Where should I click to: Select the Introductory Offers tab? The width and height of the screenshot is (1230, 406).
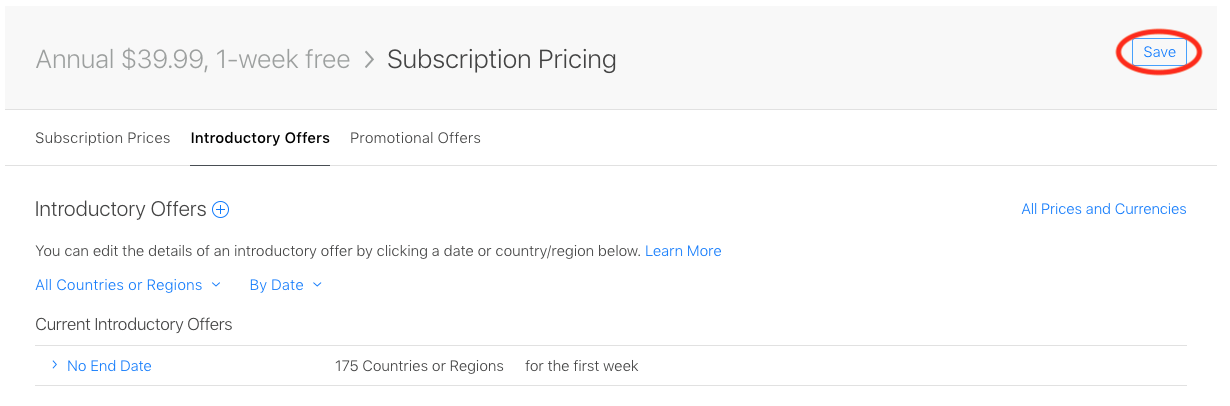coord(260,138)
